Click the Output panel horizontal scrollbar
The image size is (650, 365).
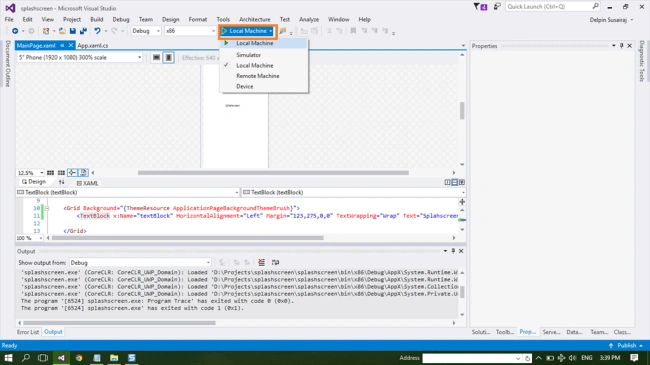pos(119,323)
